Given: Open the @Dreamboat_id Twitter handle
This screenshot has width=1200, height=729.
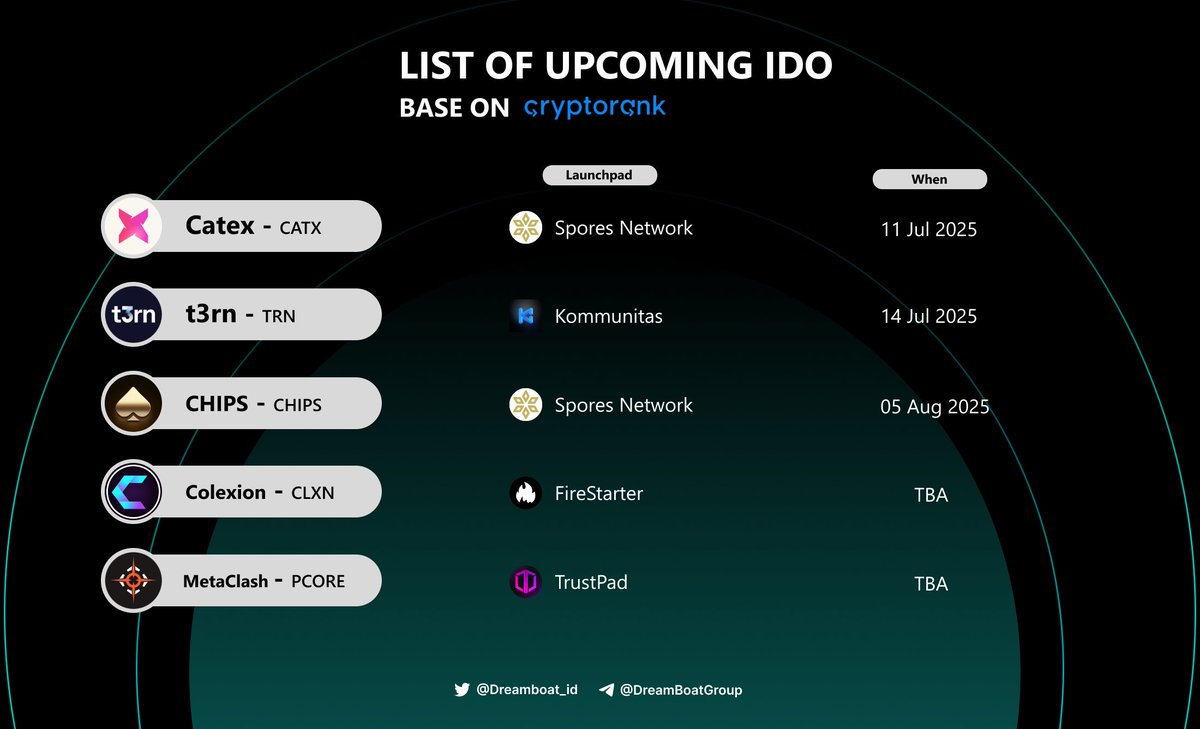Looking at the screenshot, I should coord(528,690).
